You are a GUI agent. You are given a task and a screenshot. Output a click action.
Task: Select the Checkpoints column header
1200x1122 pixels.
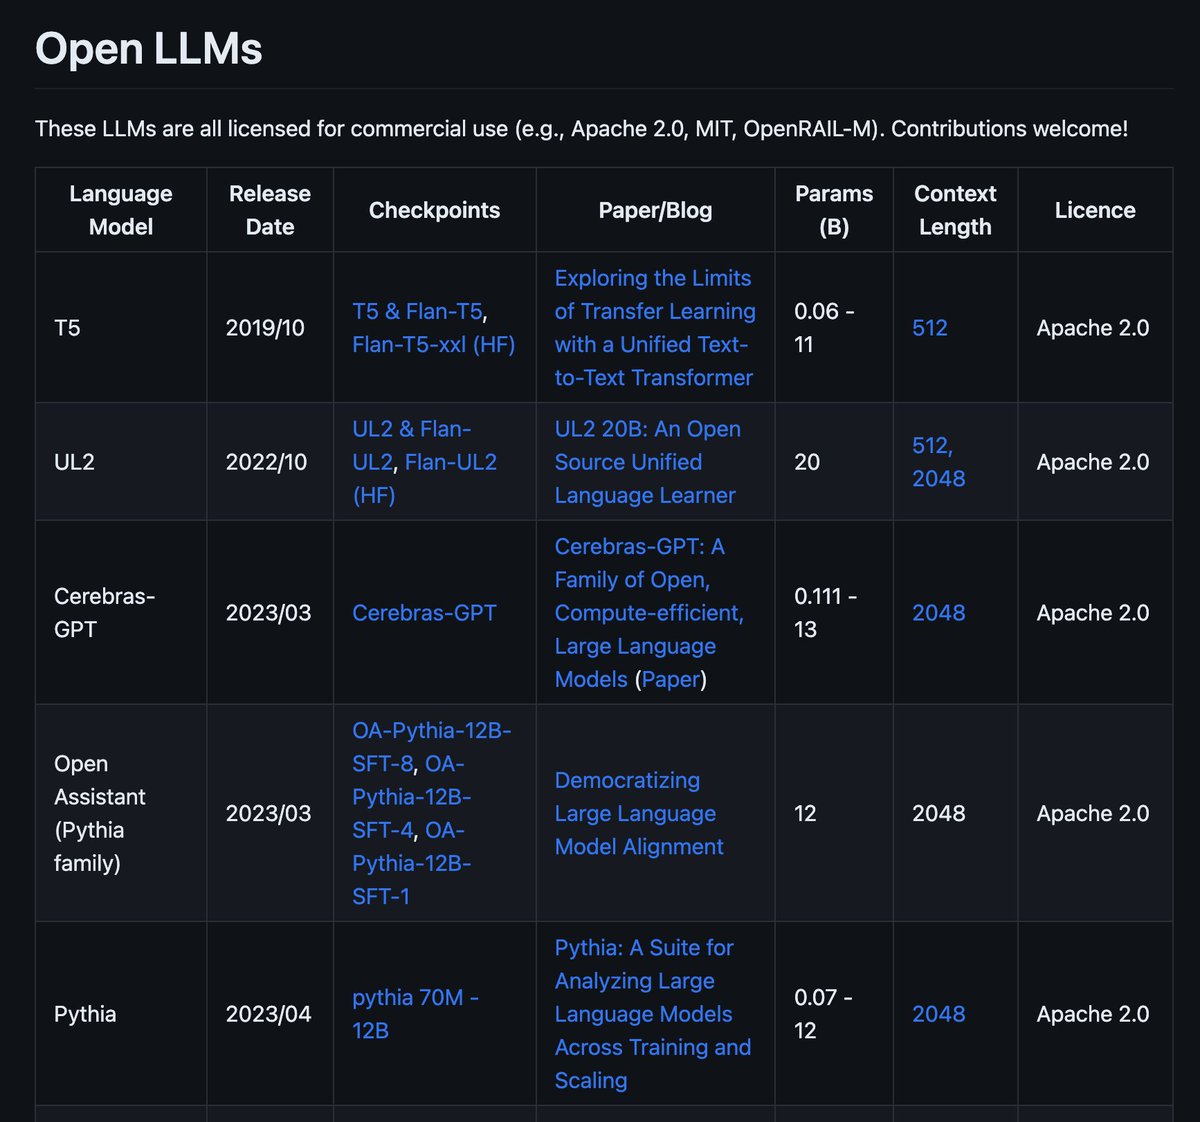[x=434, y=210]
